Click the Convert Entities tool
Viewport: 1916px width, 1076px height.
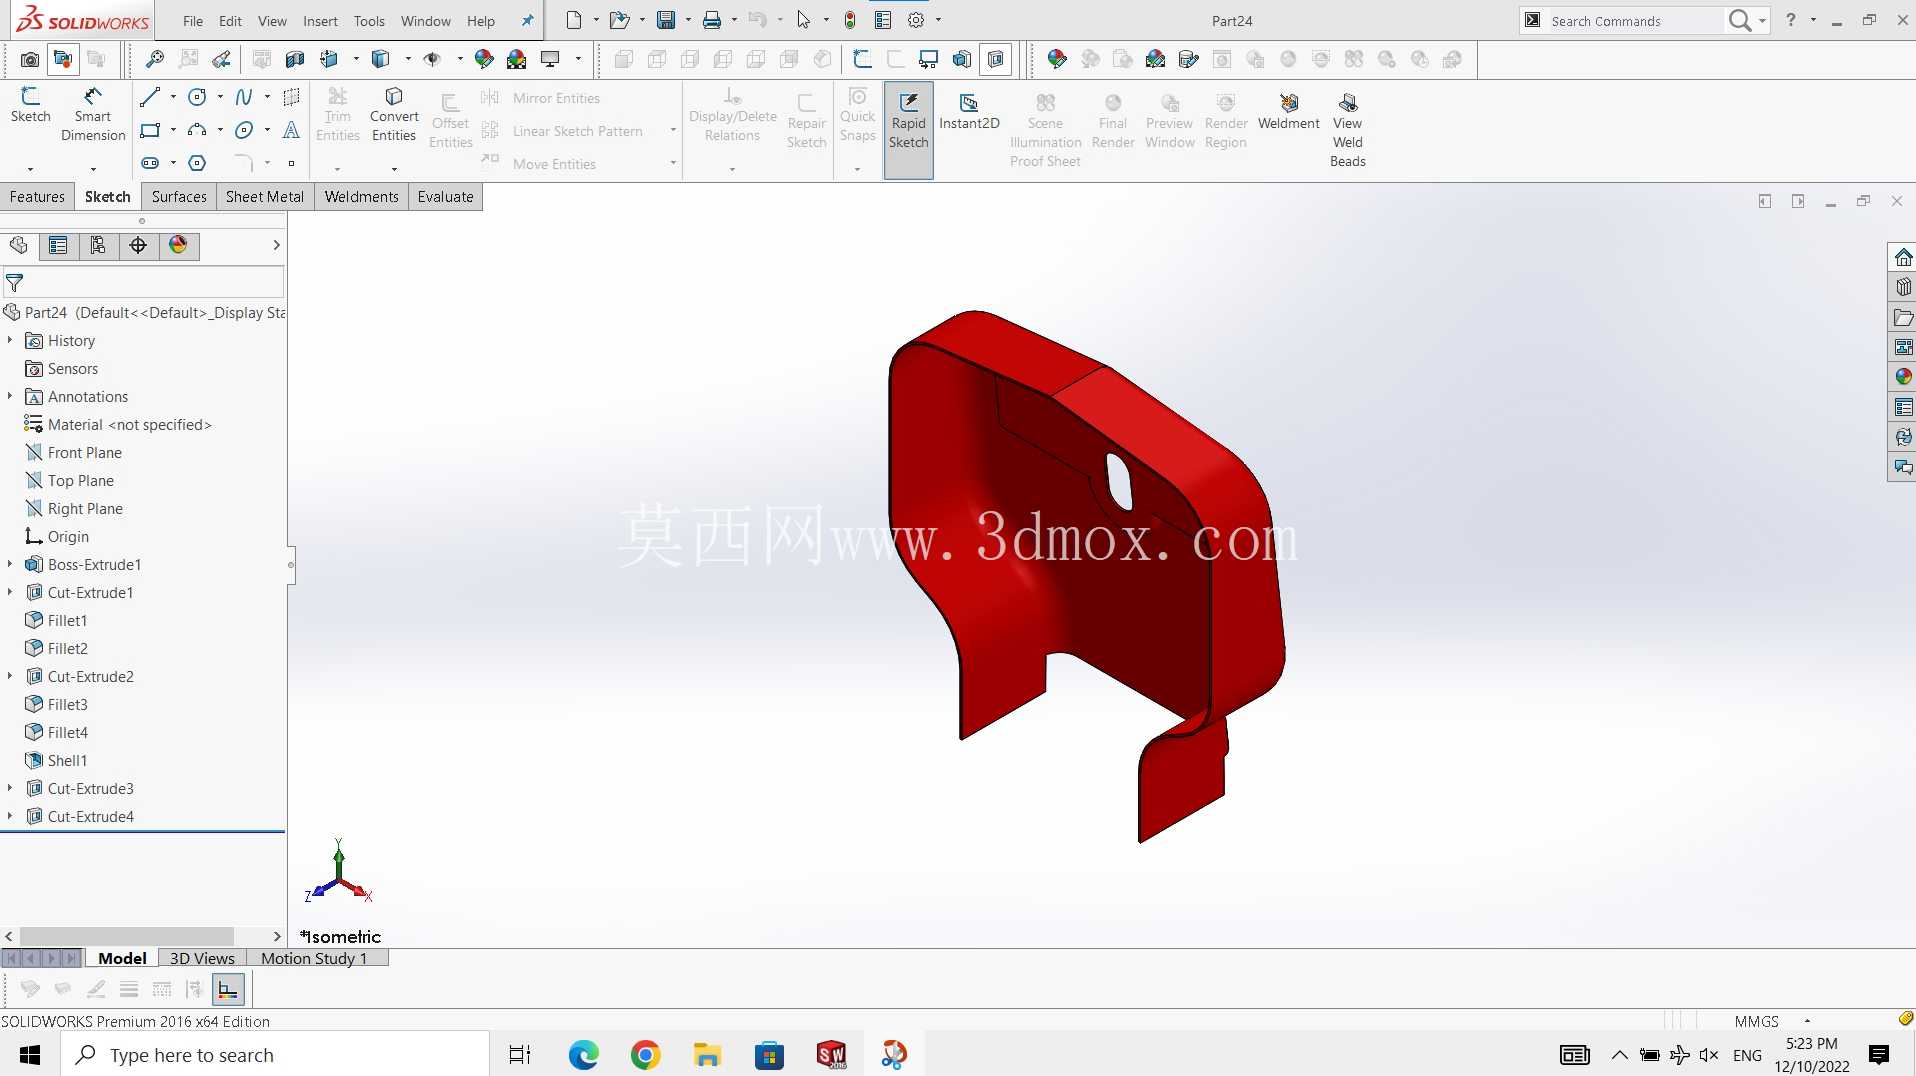click(394, 114)
